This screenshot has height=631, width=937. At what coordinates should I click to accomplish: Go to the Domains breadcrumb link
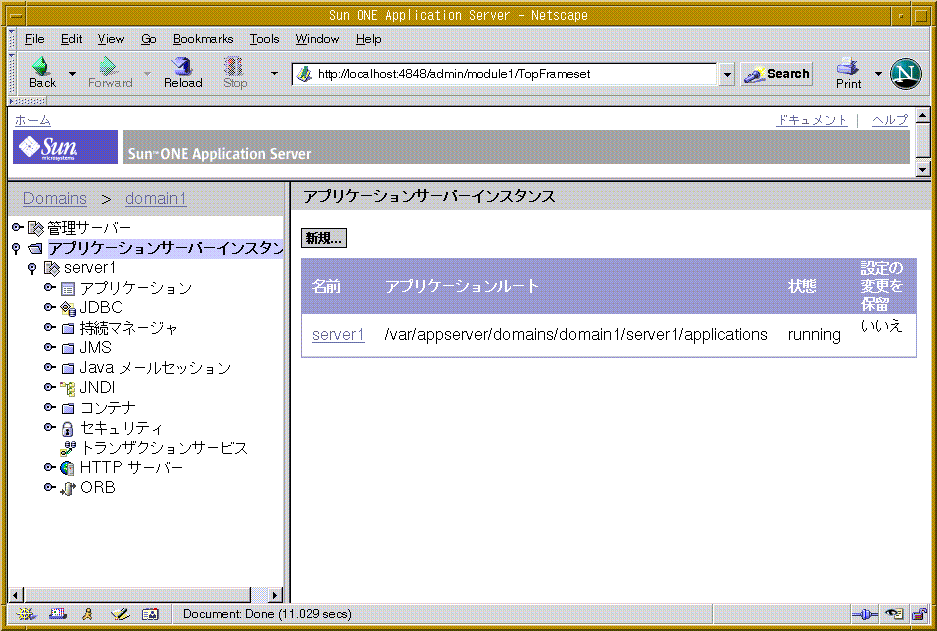pos(54,198)
